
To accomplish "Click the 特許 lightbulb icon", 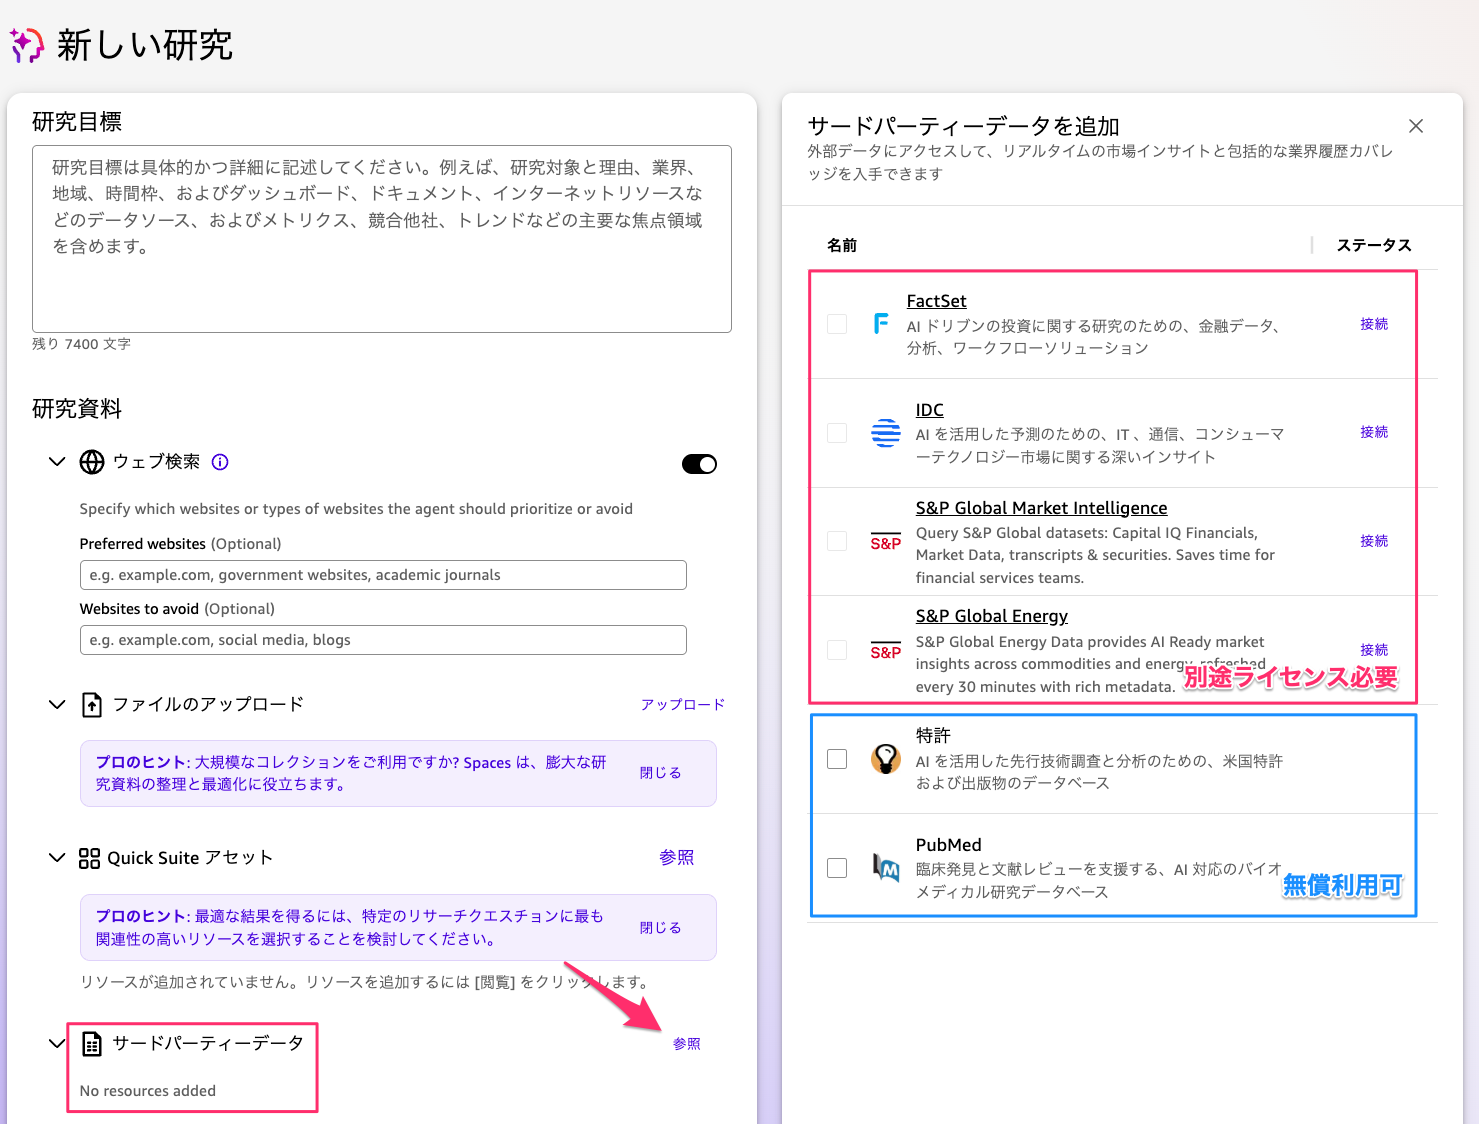I will click(x=885, y=759).
